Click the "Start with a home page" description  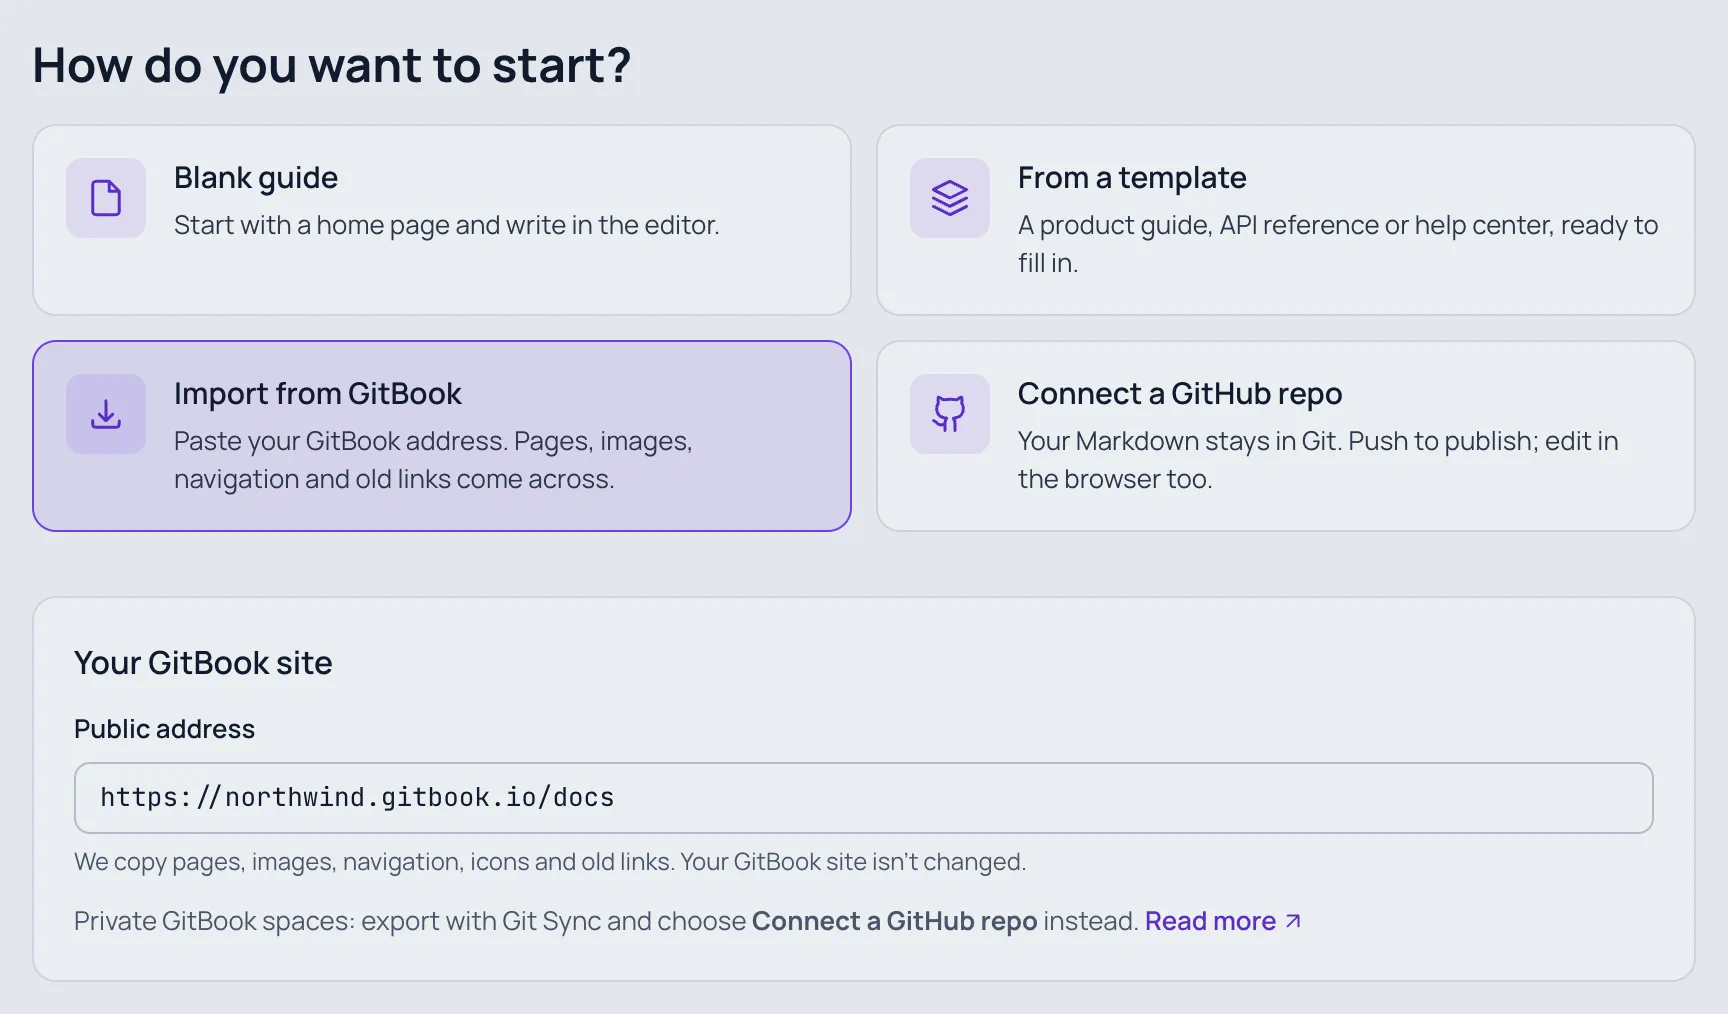[447, 225]
